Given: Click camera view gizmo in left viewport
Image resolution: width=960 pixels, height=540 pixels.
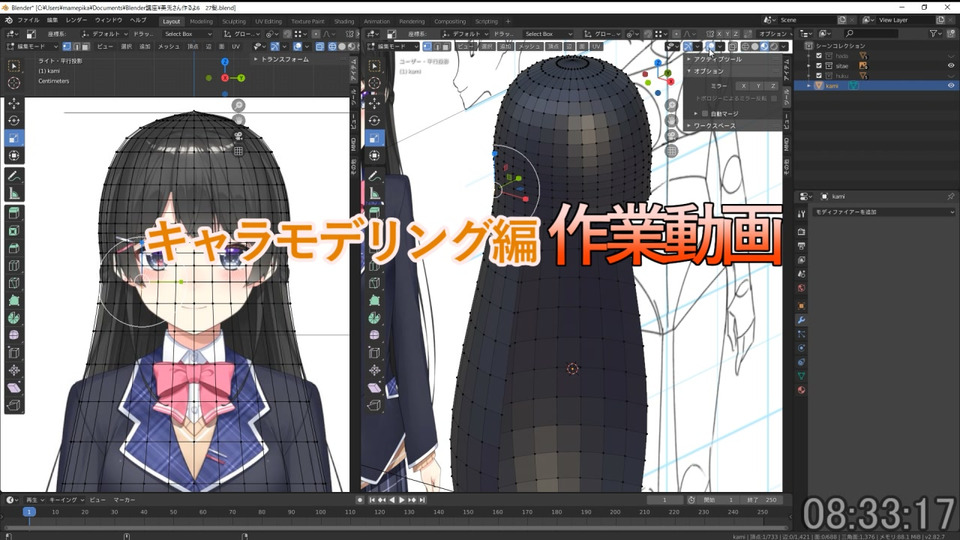Looking at the screenshot, I should [x=238, y=136].
